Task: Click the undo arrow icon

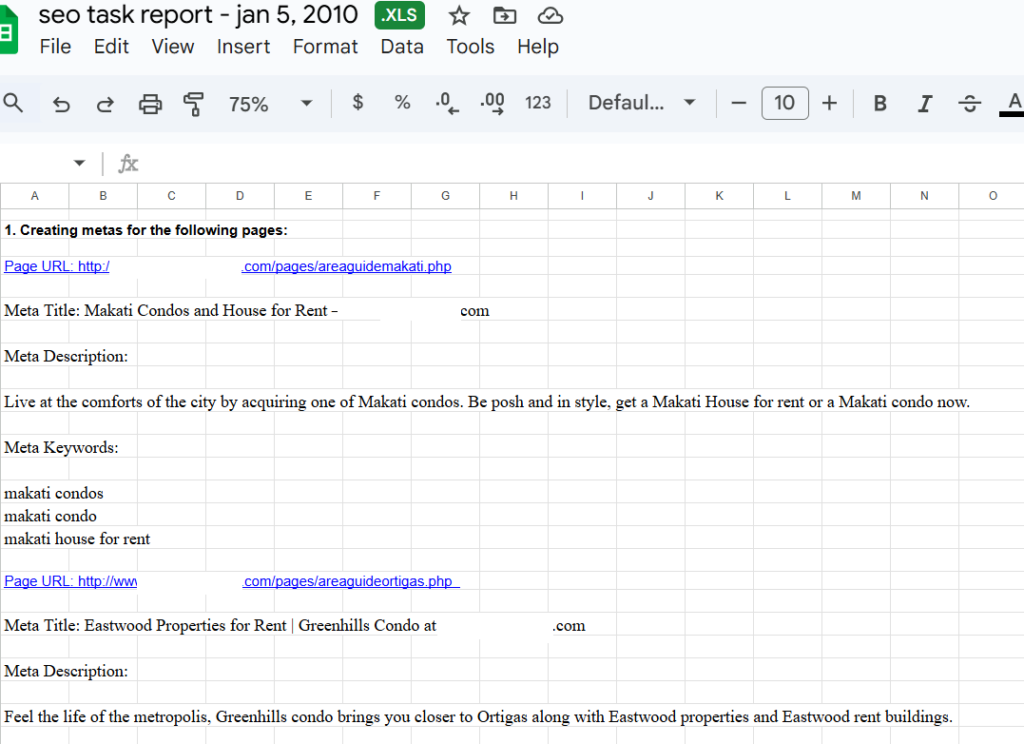Action: pyautogui.click(x=62, y=103)
